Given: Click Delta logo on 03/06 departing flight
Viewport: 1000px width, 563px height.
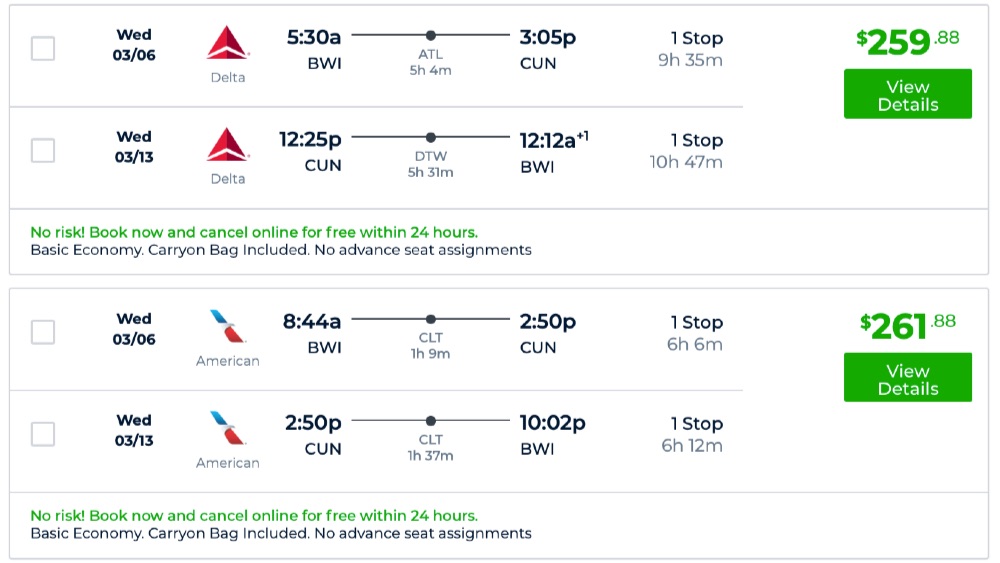Looking at the screenshot, I should pos(227,43).
